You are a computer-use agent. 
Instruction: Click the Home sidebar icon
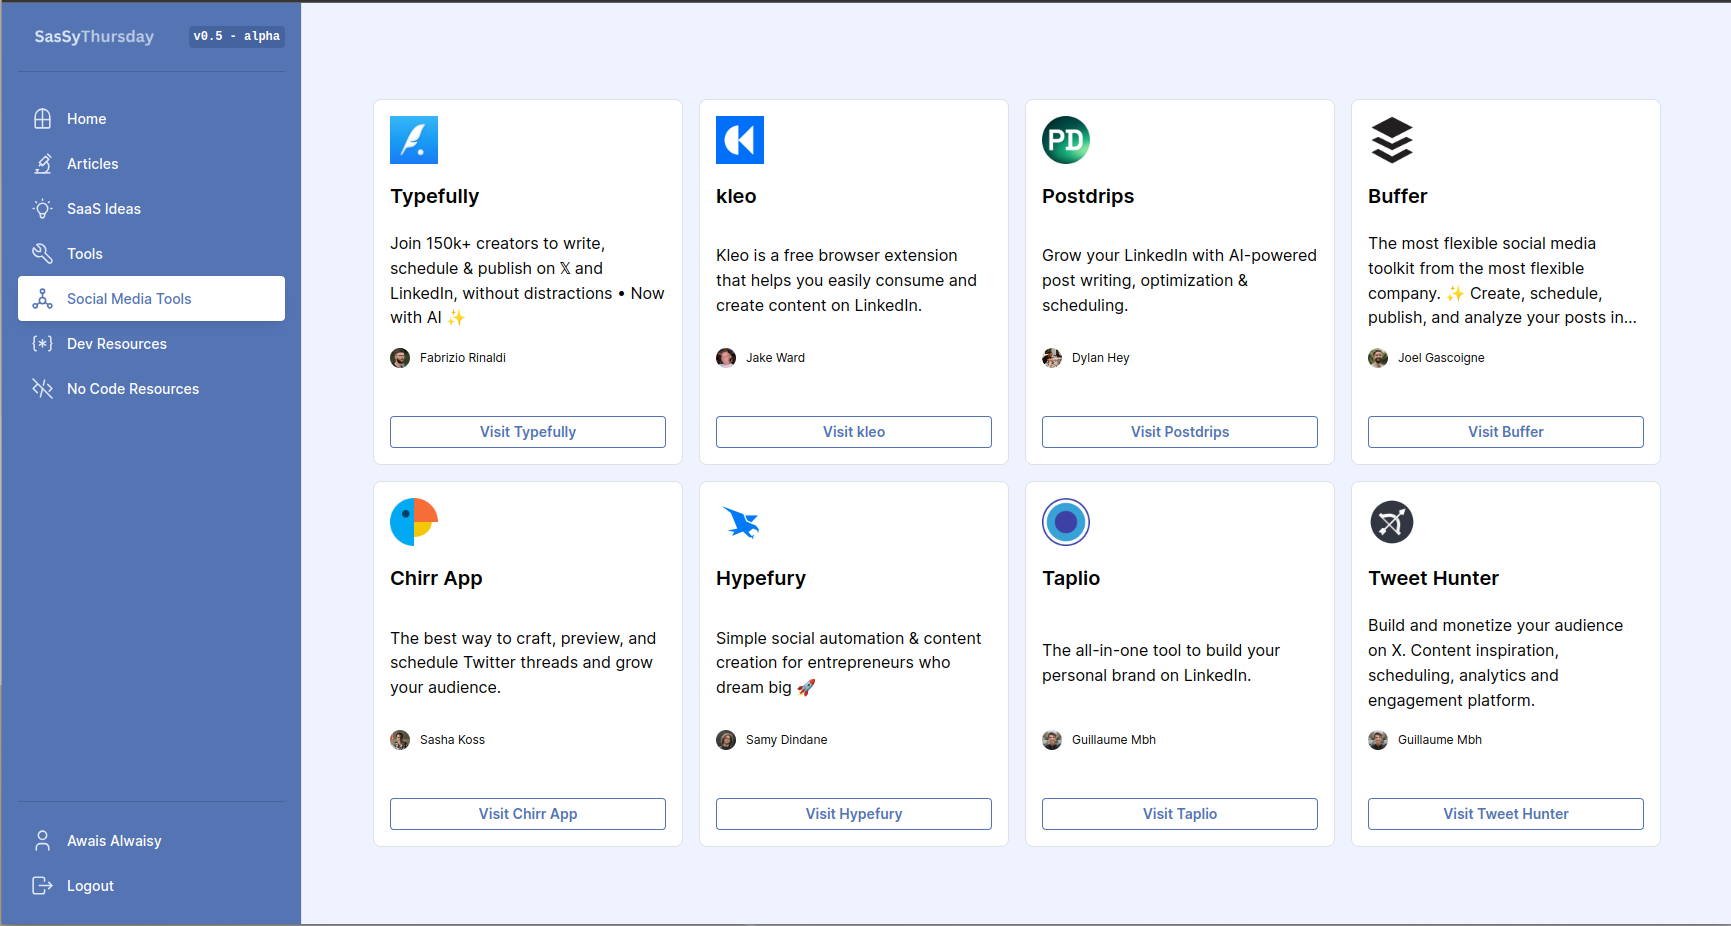pyautogui.click(x=42, y=119)
